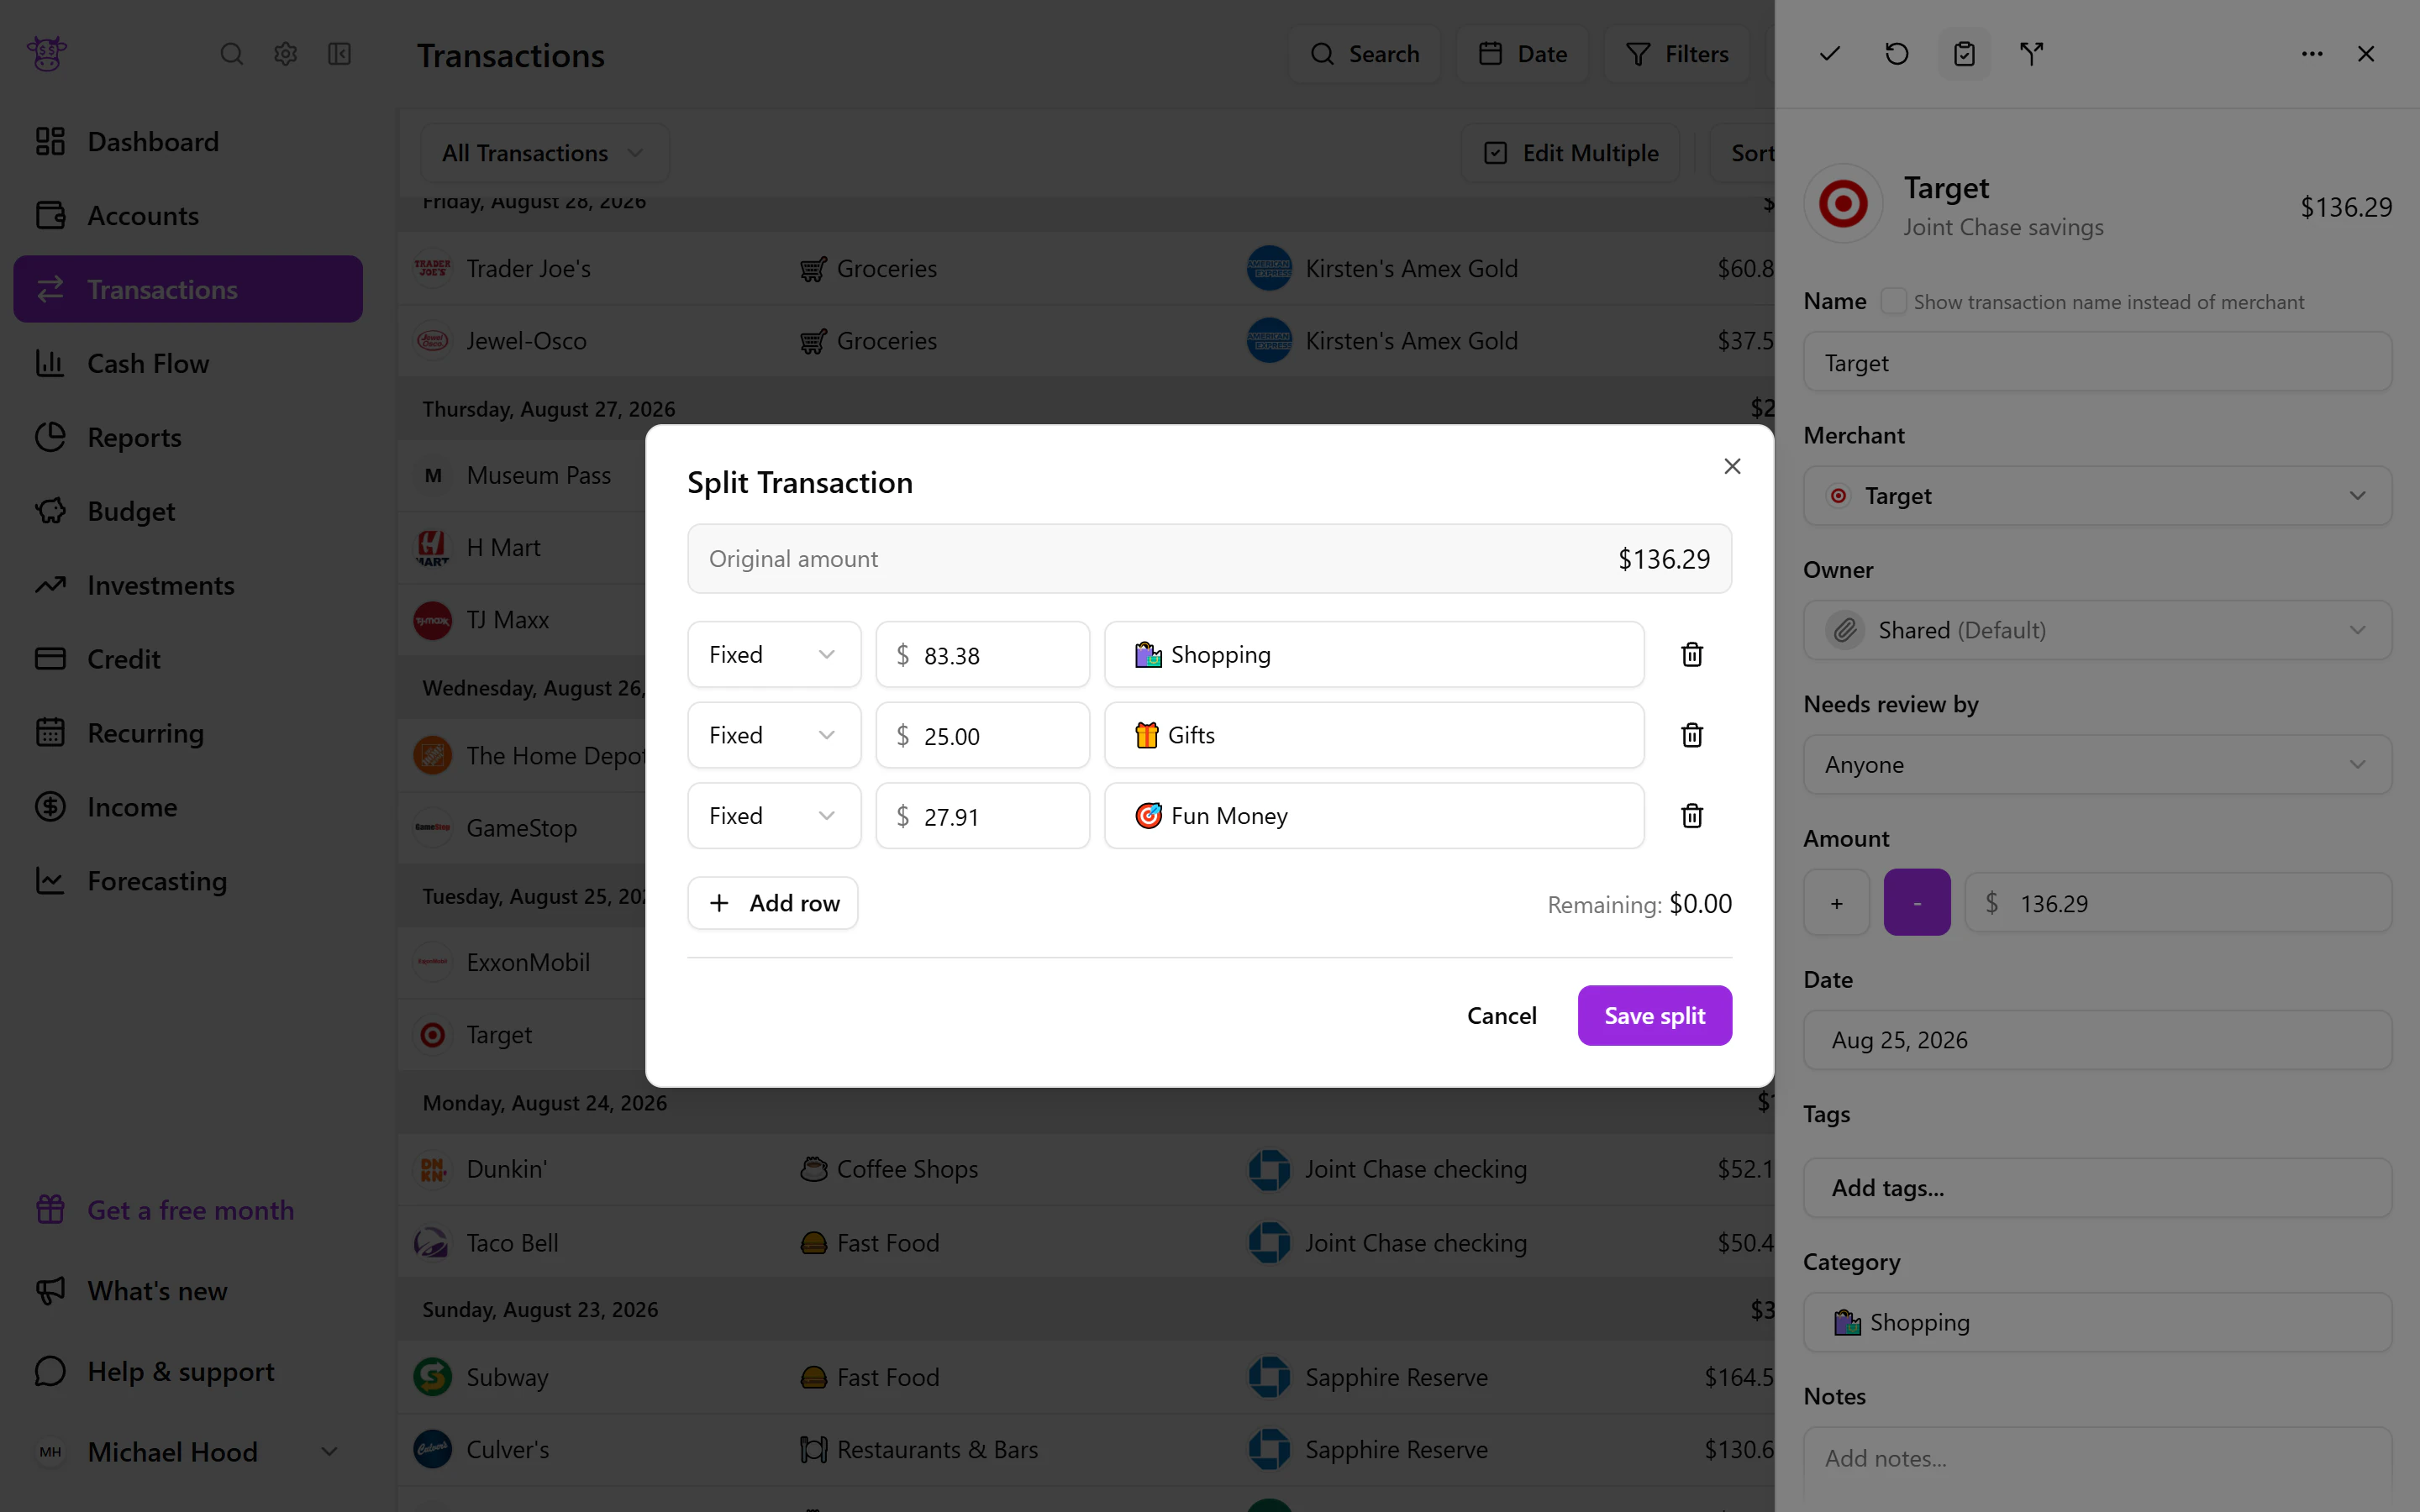Open settings gear icon in sidebar

pos(285,54)
